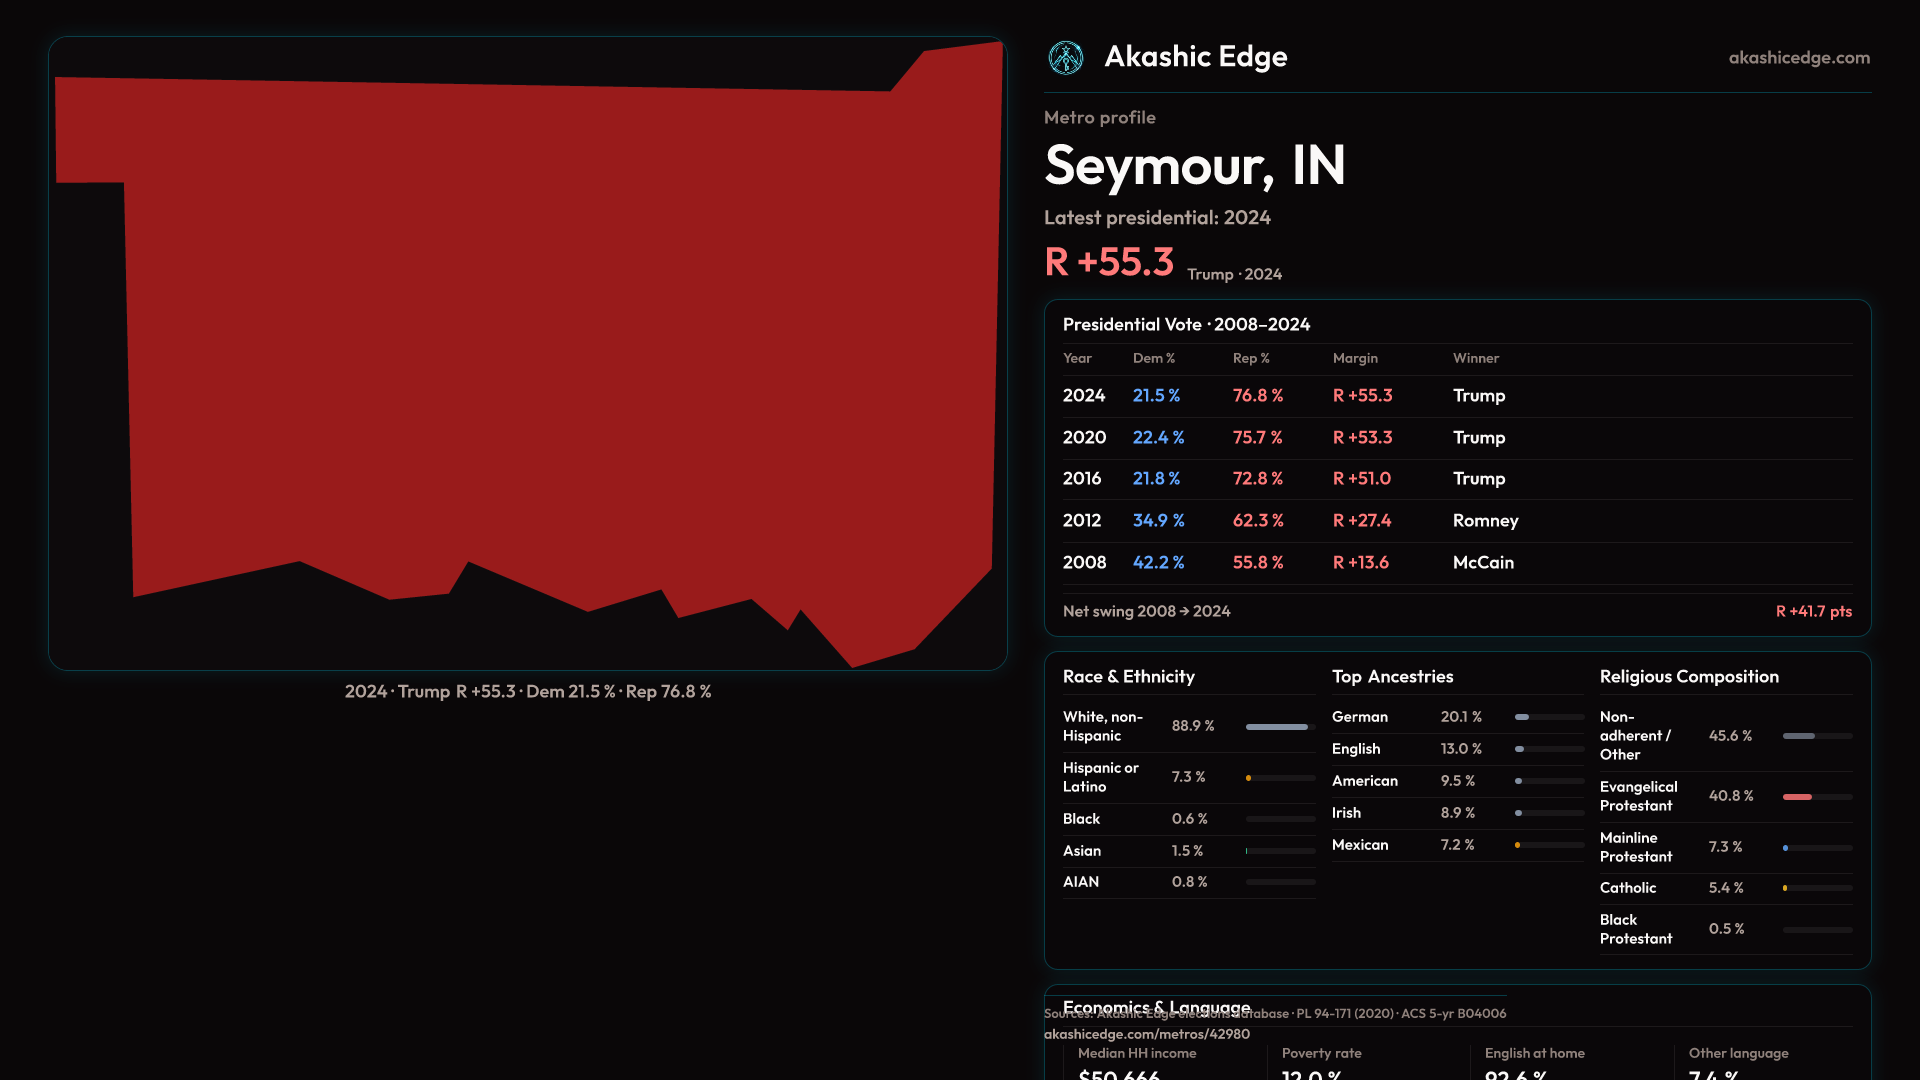Click the Evangelical Protestant red bar

pos(1797,797)
